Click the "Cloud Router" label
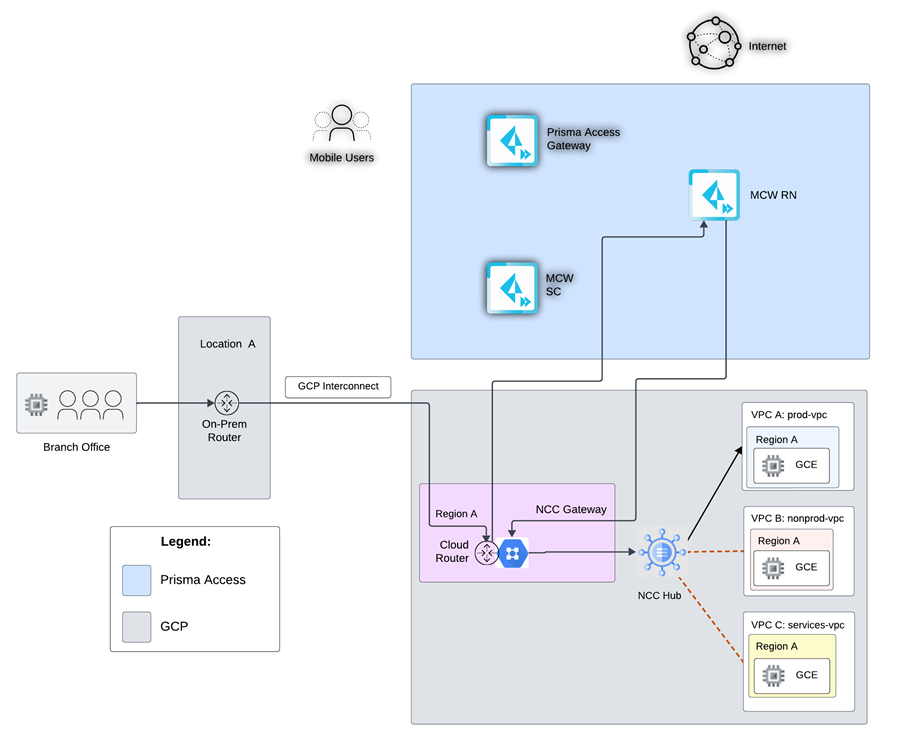Image resolution: width=900 pixels, height=741 pixels. (x=453, y=552)
